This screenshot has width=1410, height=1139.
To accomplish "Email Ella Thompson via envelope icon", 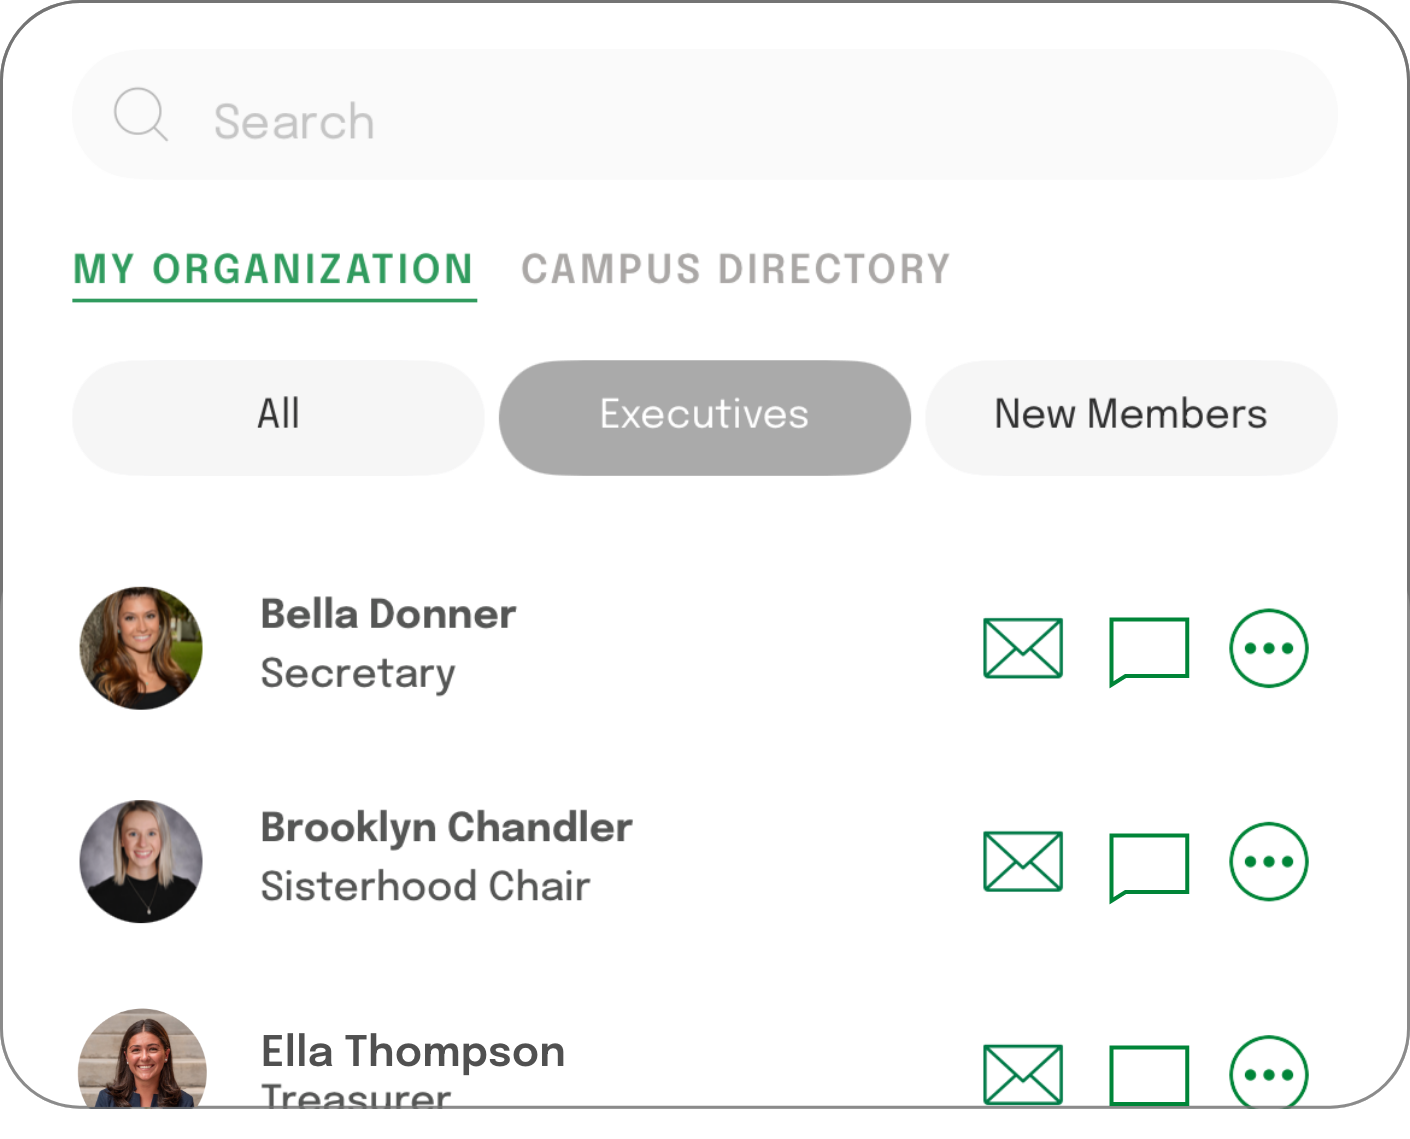I will [1022, 1074].
